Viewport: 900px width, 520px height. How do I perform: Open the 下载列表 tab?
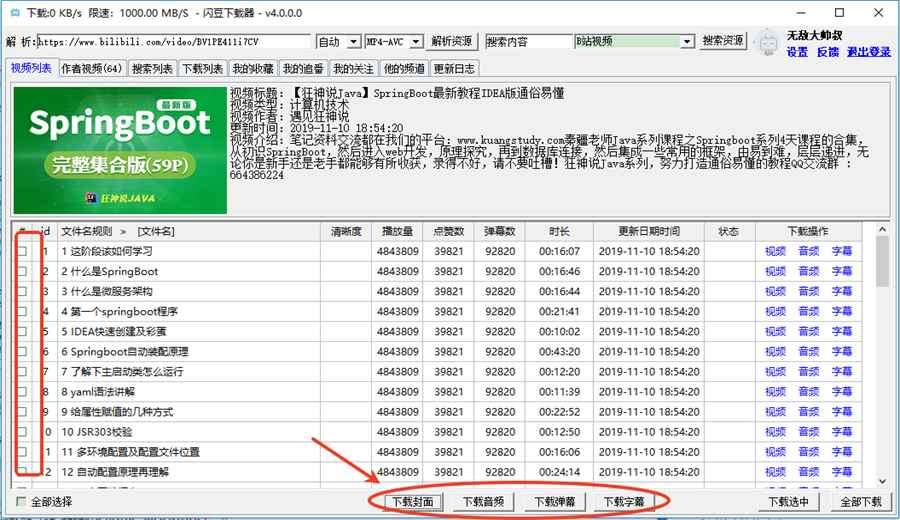point(203,69)
